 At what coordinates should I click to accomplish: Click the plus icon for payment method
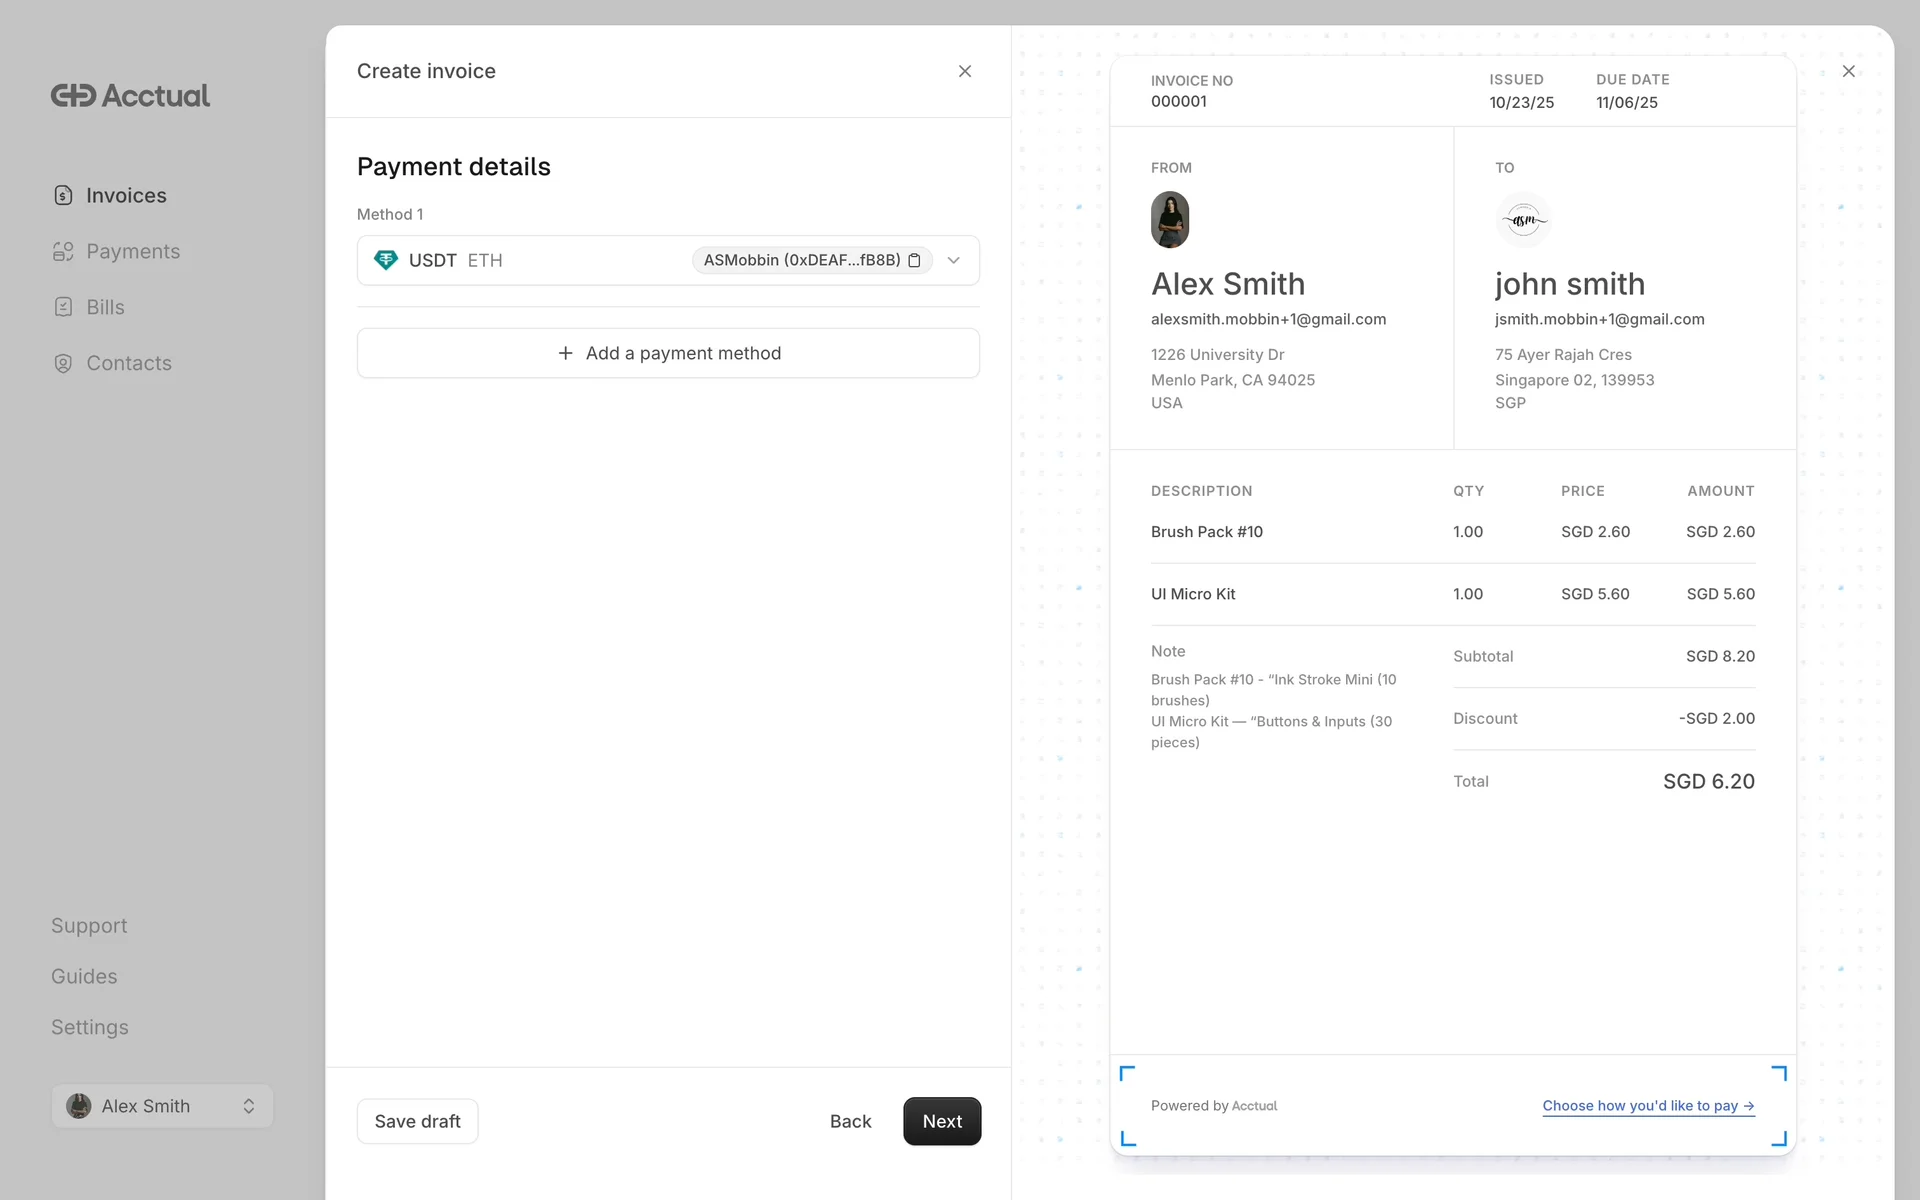(565, 353)
